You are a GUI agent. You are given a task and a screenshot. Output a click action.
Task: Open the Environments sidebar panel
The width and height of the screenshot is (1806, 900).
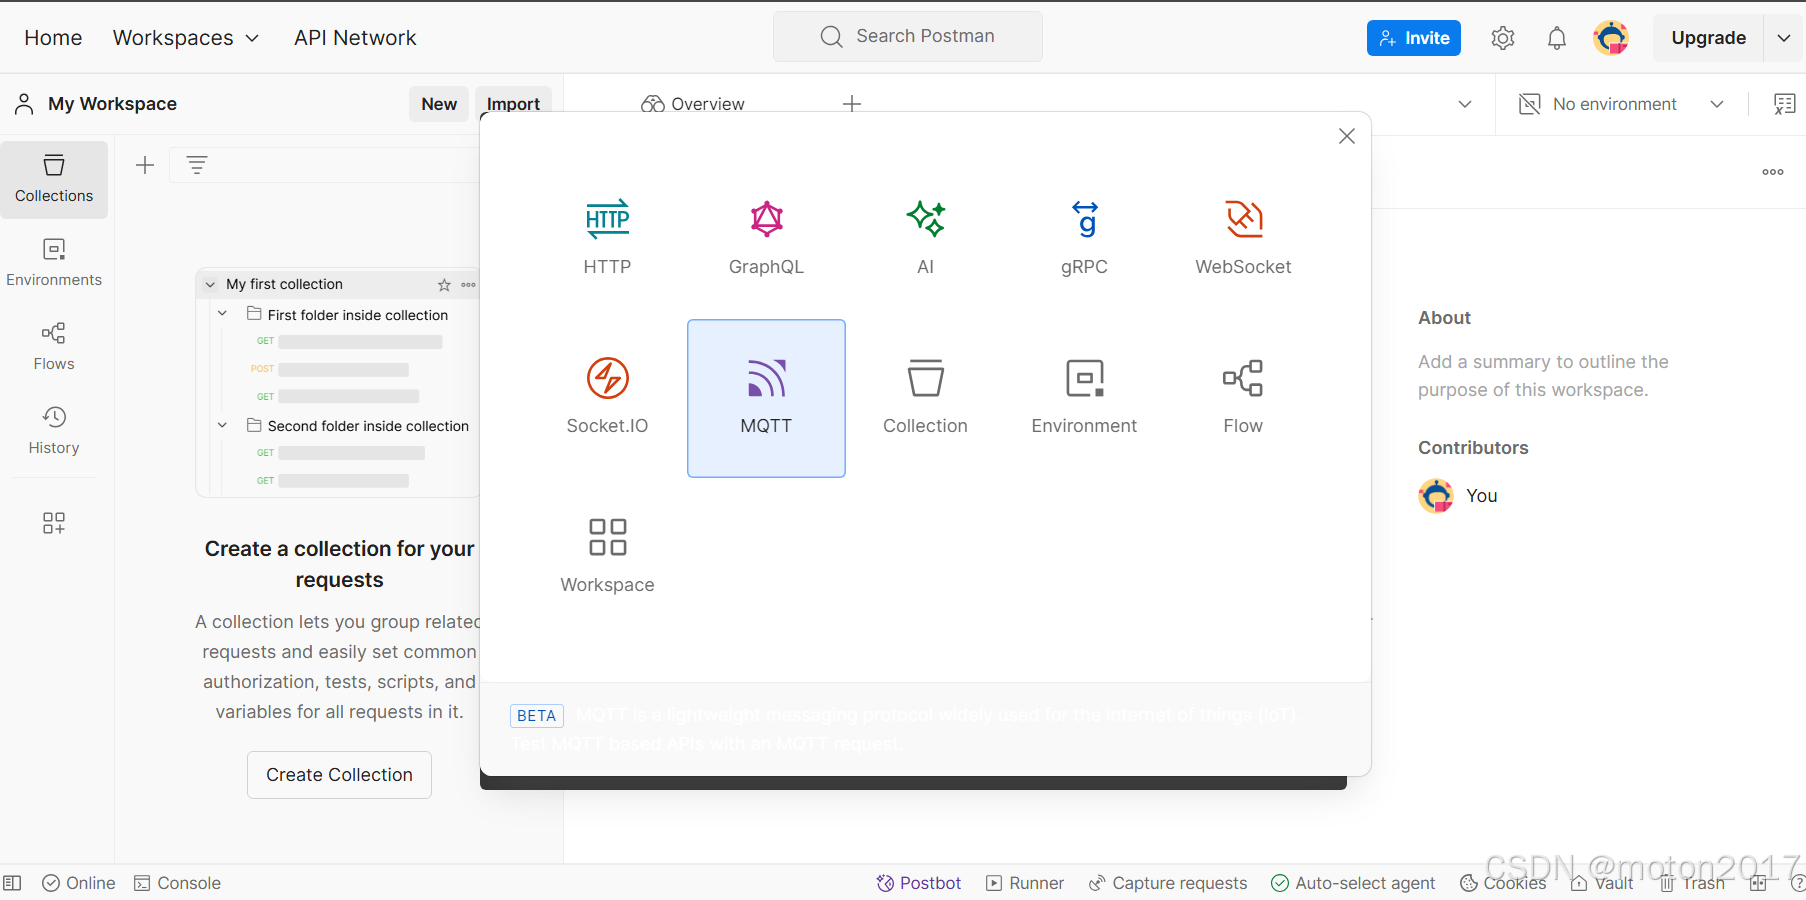coord(54,264)
